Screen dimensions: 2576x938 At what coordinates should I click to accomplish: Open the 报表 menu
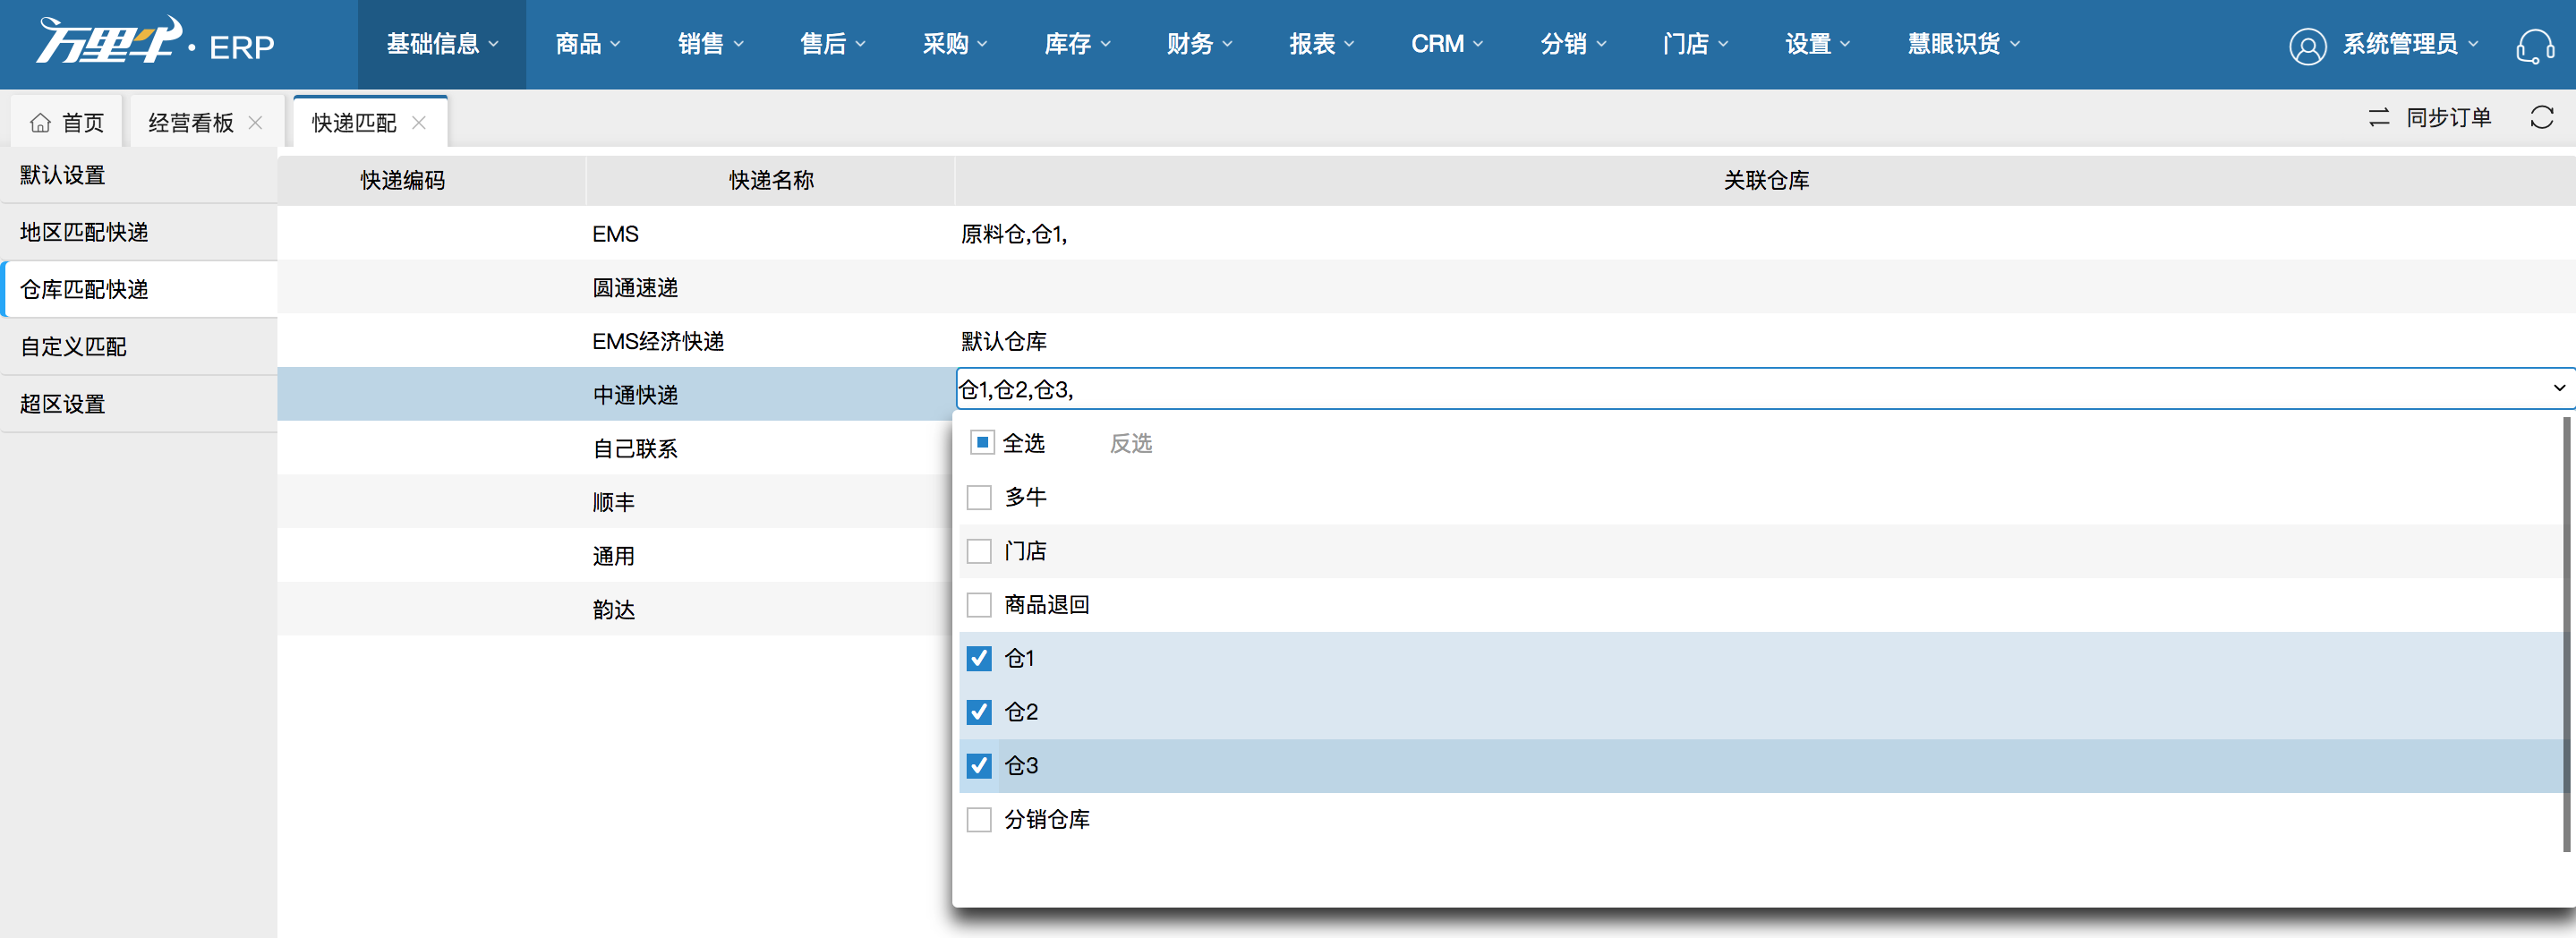(x=1321, y=44)
